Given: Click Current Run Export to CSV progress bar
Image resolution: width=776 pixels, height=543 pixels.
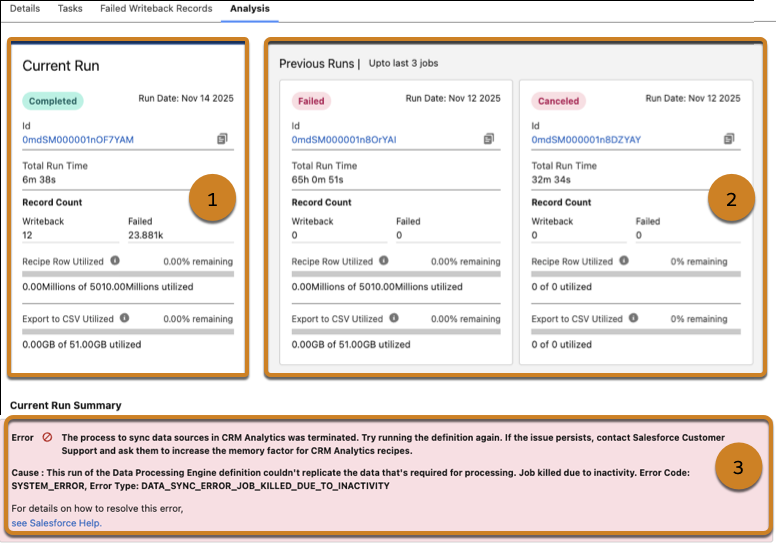Looking at the screenshot, I should (x=128, y=332).
